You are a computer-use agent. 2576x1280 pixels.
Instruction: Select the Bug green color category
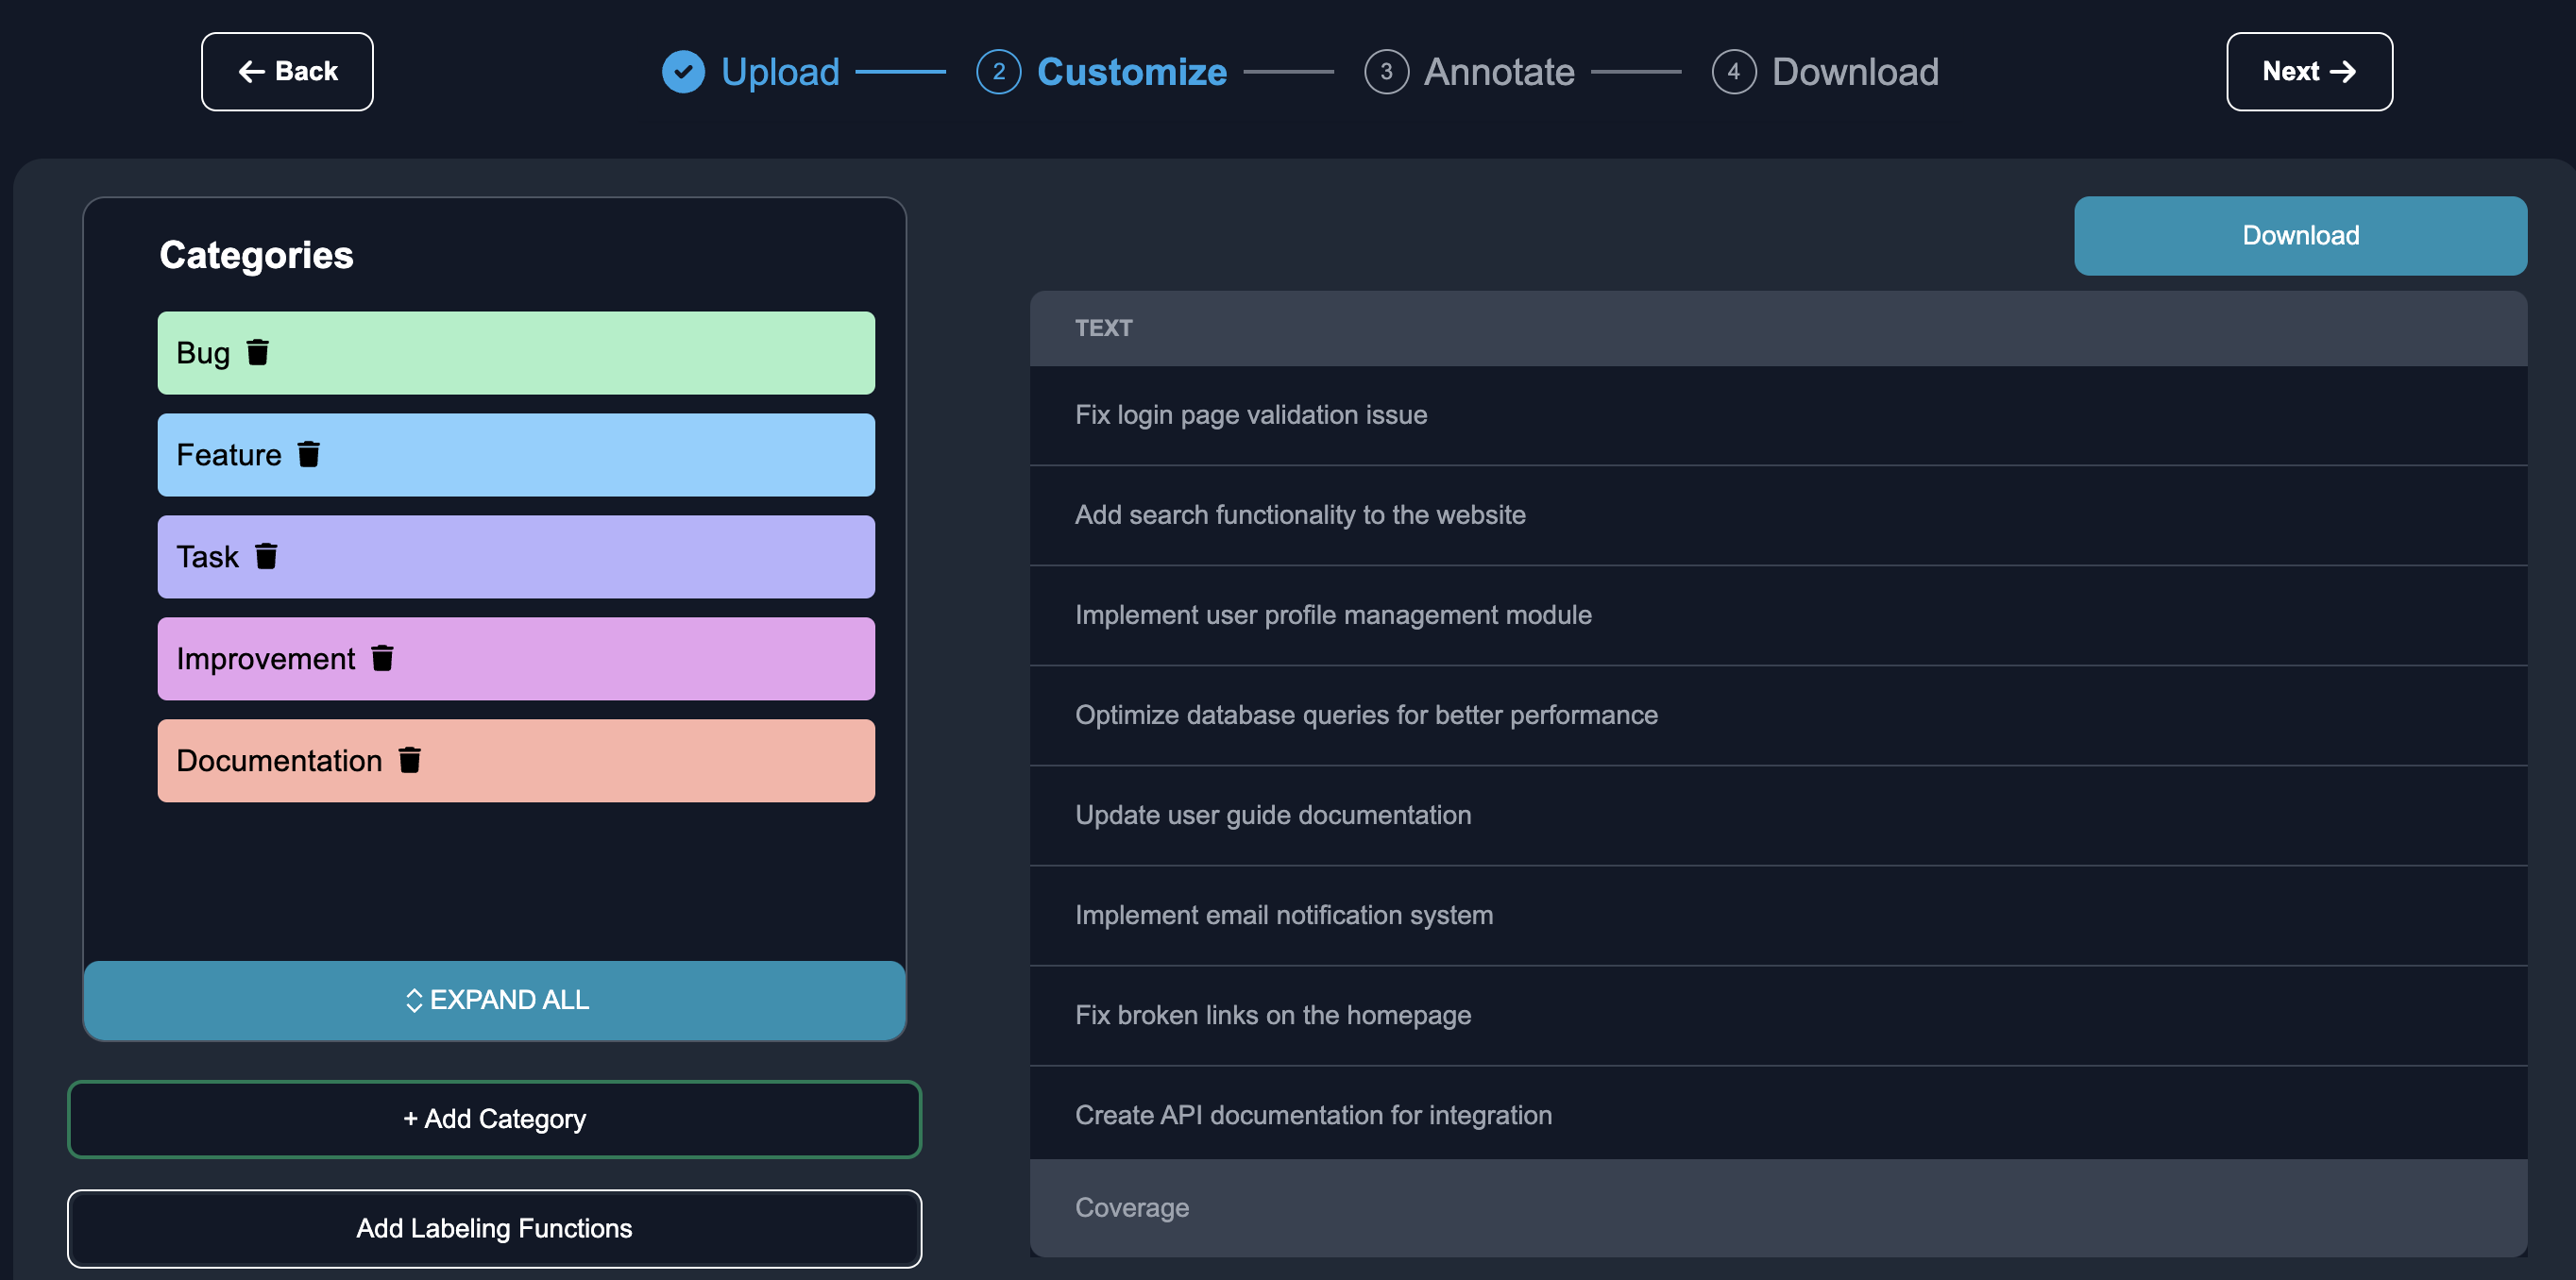pyautogui.click(x=516, y=352)
